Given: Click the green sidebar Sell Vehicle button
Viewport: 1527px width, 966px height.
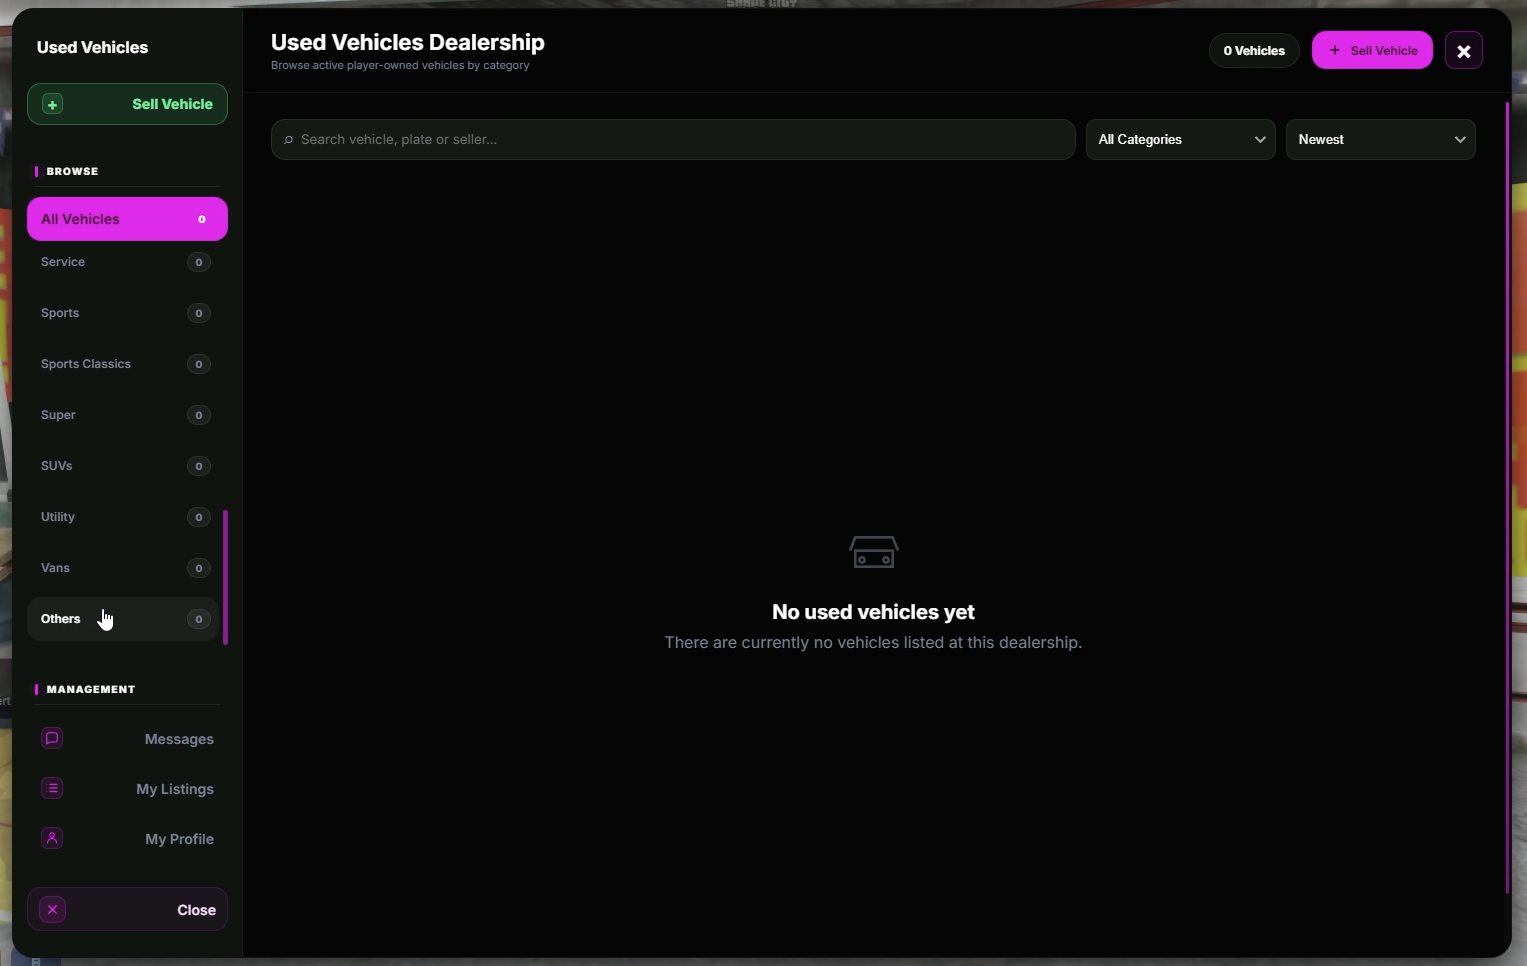Looking at the screenshot, I should 127,104.
